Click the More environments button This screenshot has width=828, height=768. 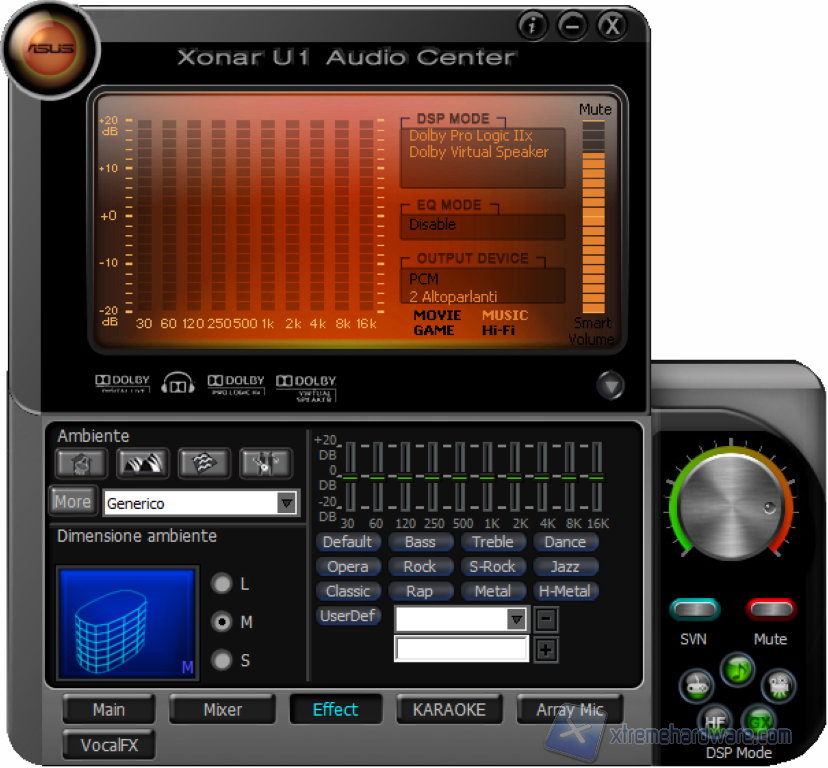[72, 501]
